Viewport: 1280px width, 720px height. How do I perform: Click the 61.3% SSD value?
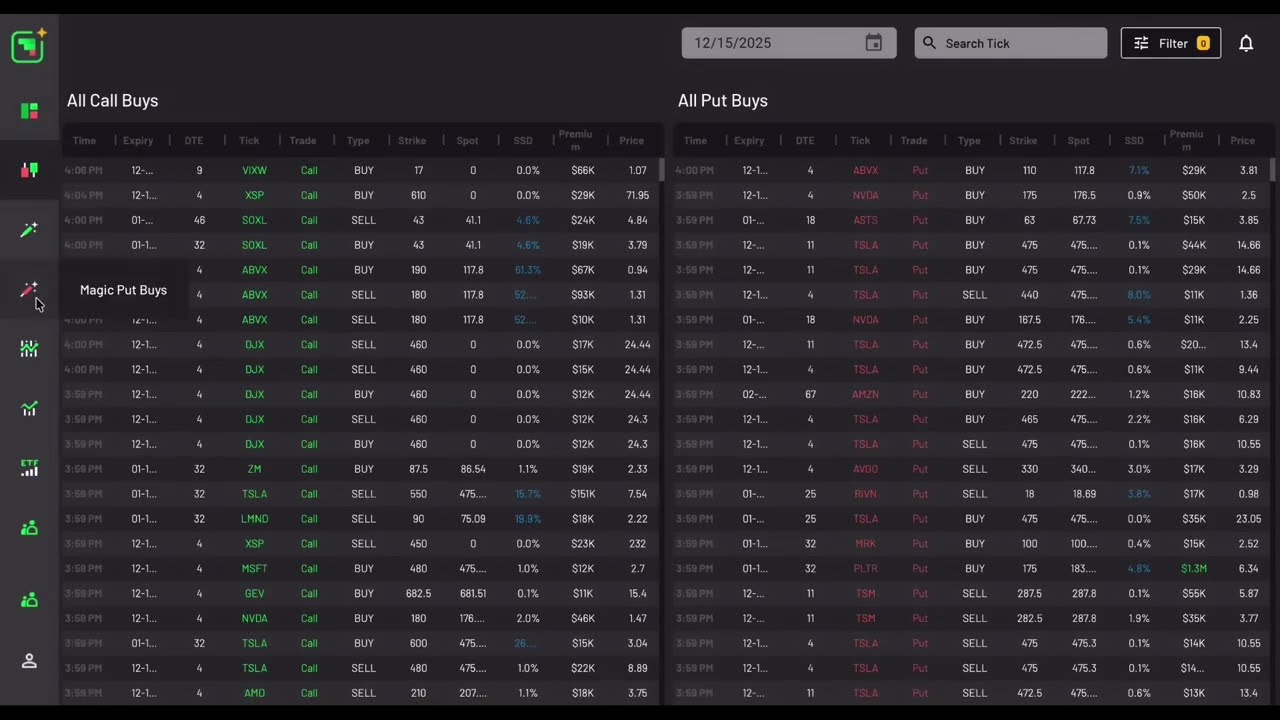pyautogui.click(x=528, y=270)
